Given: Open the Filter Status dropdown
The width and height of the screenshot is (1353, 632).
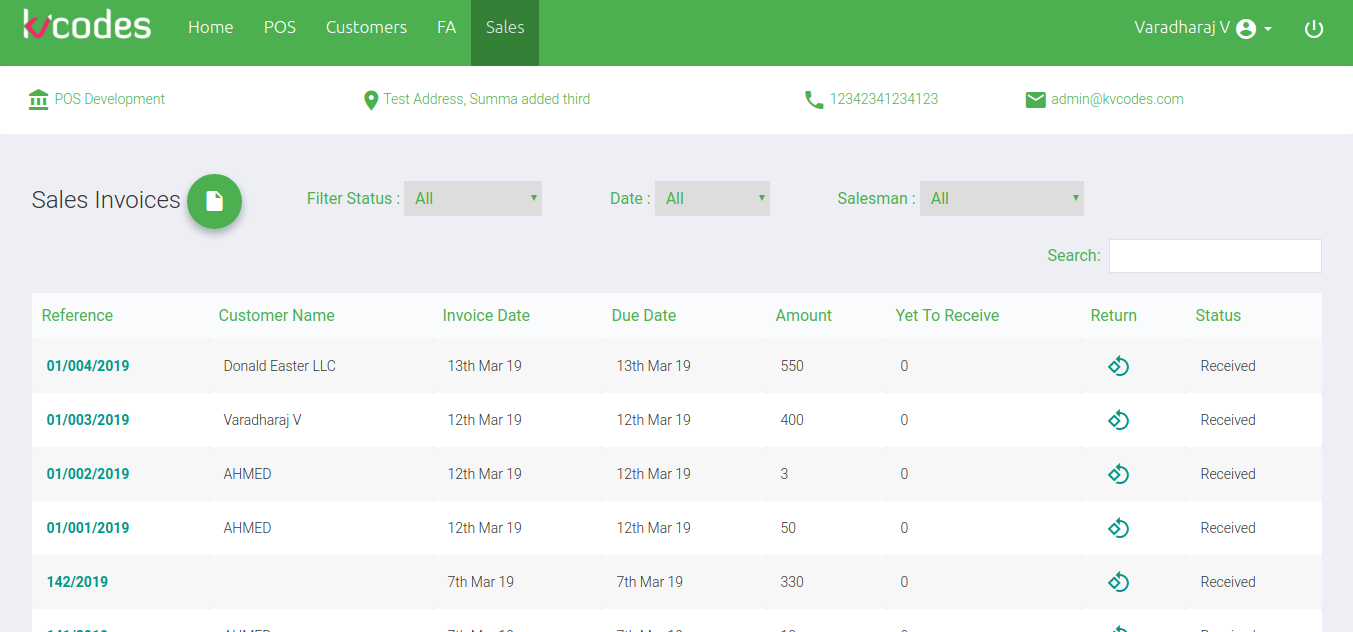Looking at the screenshot, I should click(472, 198).
